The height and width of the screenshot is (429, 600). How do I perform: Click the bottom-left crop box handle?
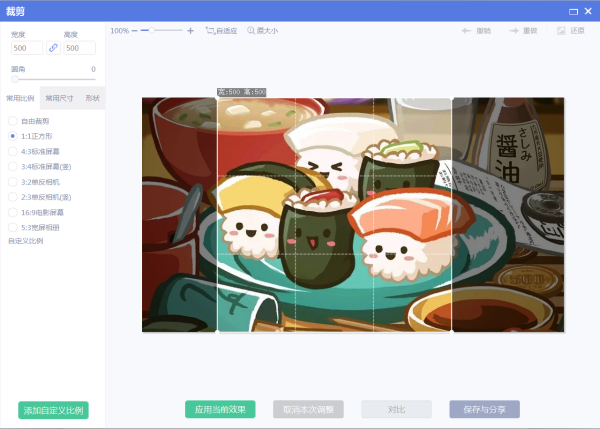coord(217,331)
